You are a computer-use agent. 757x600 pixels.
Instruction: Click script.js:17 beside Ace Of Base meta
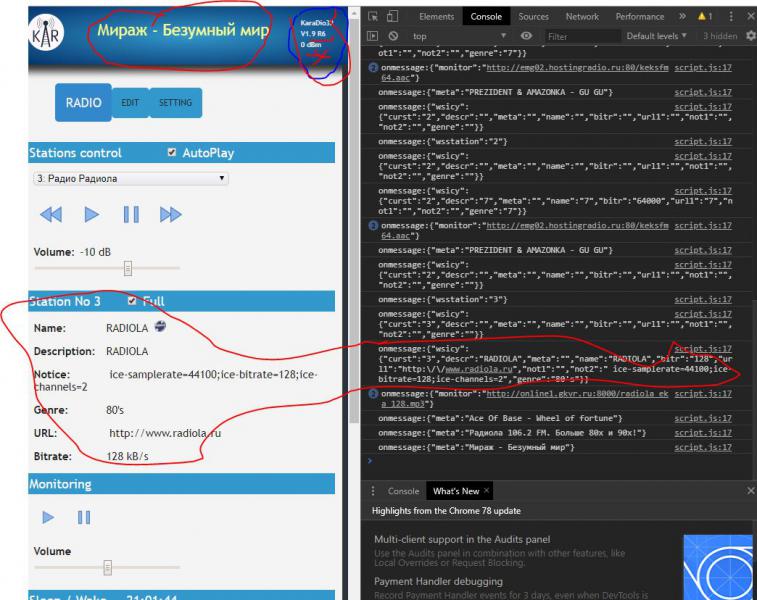coord(703,418)
